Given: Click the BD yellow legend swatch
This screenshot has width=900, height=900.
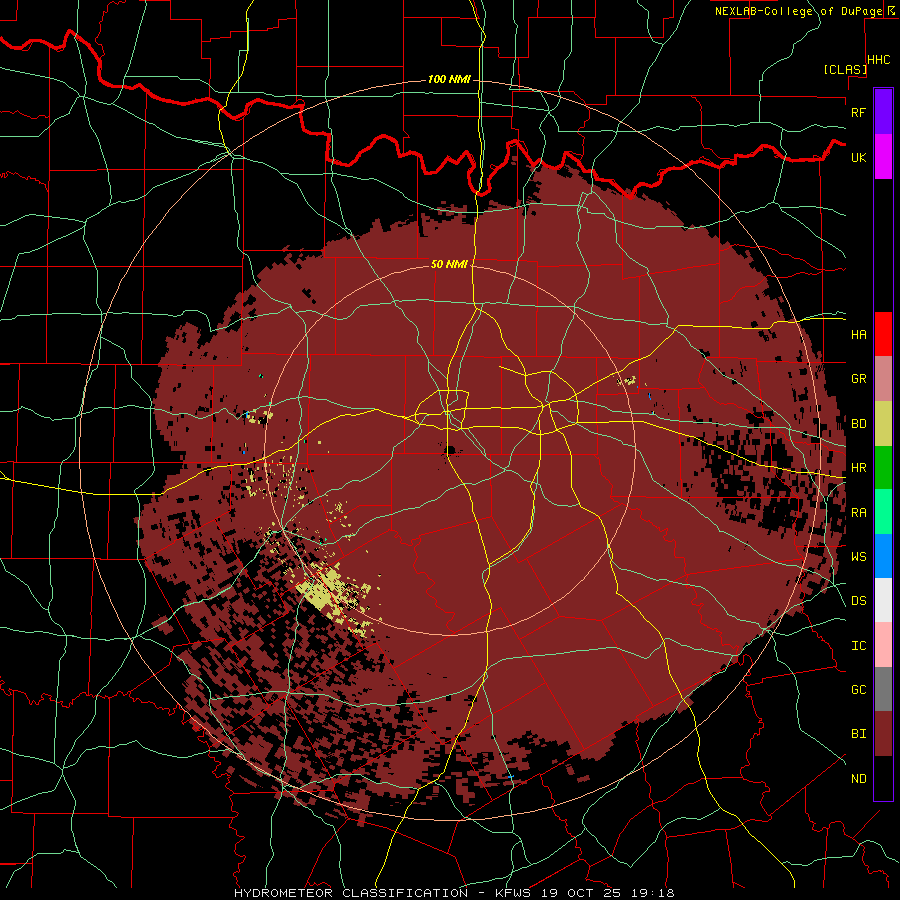Looking at the screenshot, I should click(x=883, y=424).
